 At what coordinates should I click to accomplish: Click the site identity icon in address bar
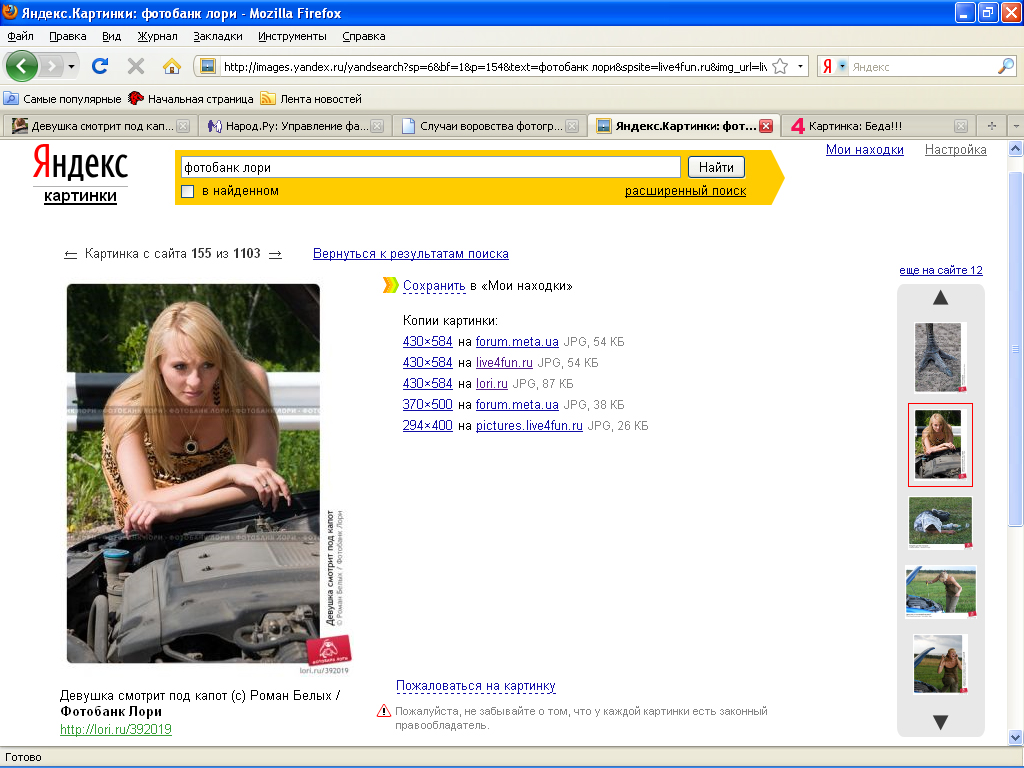(x=208, y=66)
